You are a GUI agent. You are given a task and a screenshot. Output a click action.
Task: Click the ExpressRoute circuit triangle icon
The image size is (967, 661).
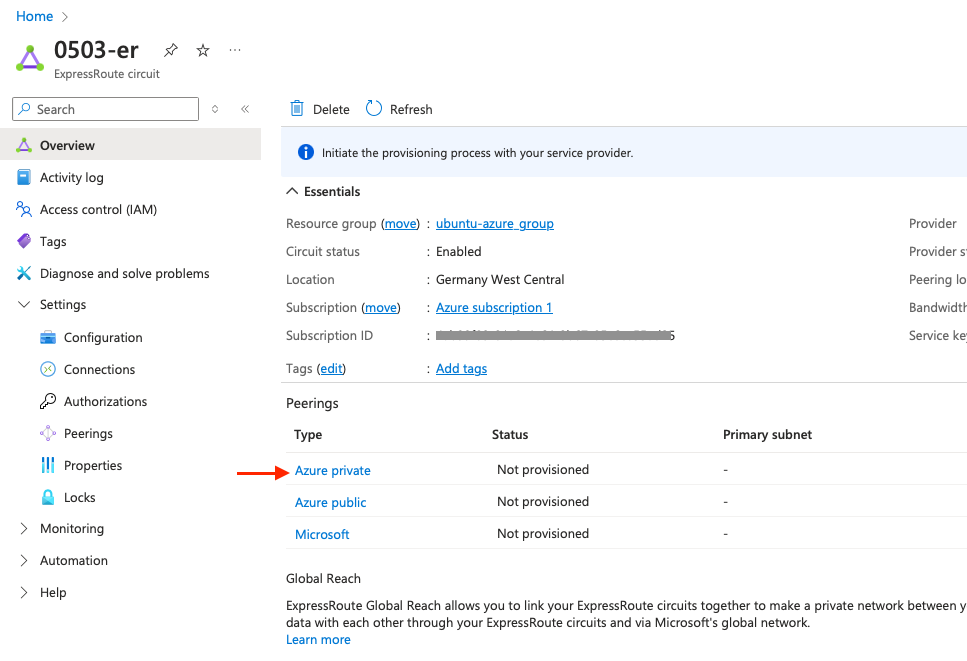[30, 59]
